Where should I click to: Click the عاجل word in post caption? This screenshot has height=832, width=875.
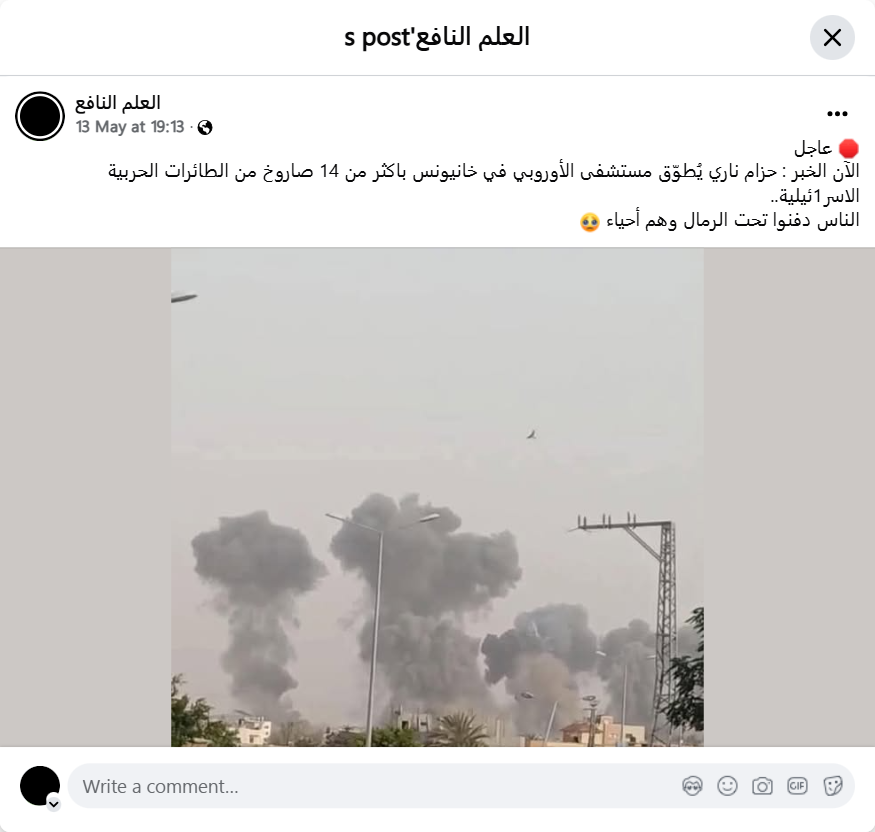(813, 149)
